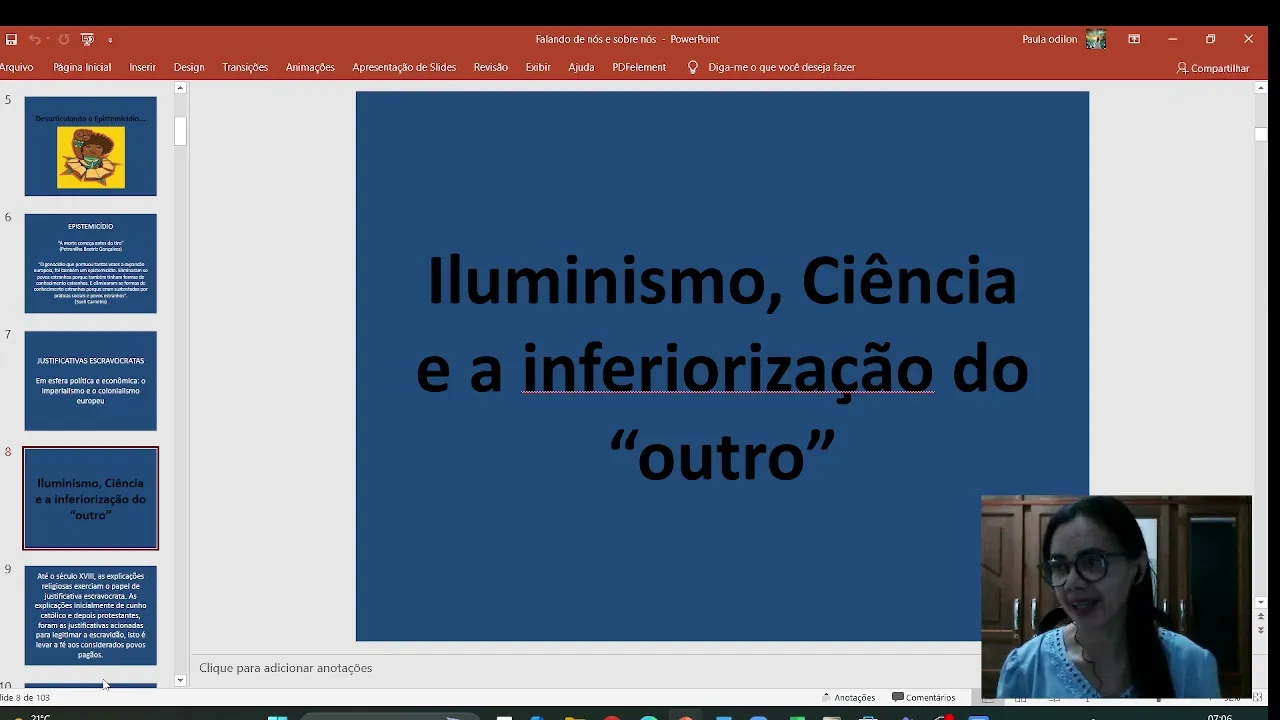
Task: Click the word “outro” on the slide
Action: (x=721, y=455)
